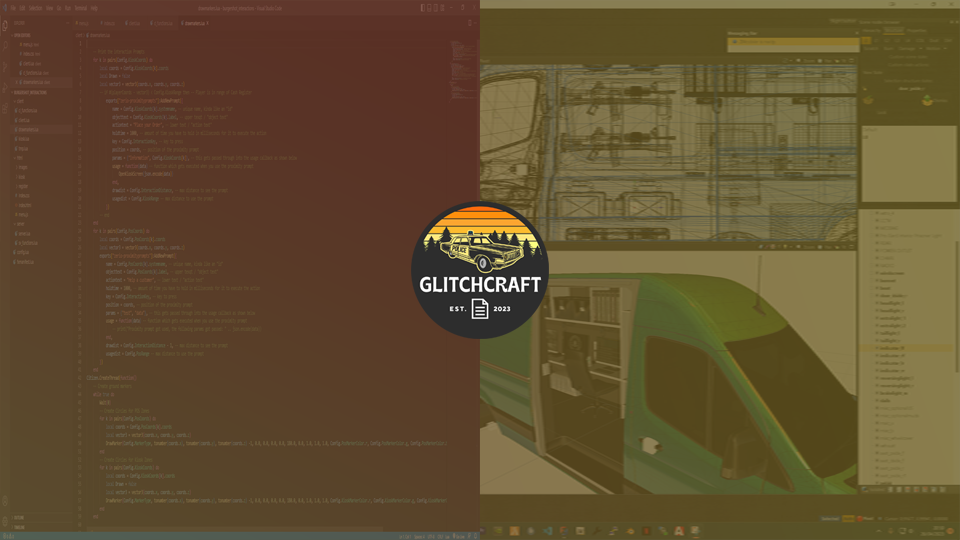Toggle the headlight_l node checkbox
The width and height of the screenshot is (960, 540).
[877, 303]
